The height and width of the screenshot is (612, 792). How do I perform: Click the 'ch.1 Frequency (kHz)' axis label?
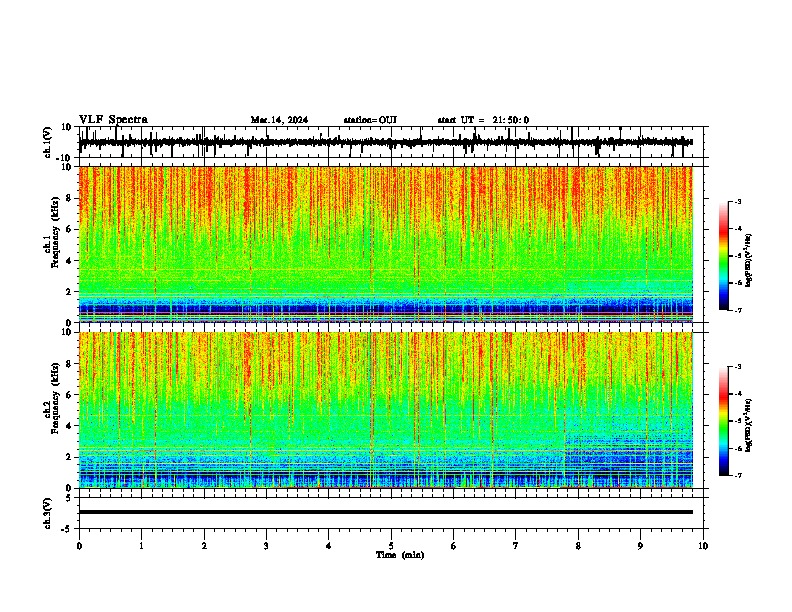point(52,232)
